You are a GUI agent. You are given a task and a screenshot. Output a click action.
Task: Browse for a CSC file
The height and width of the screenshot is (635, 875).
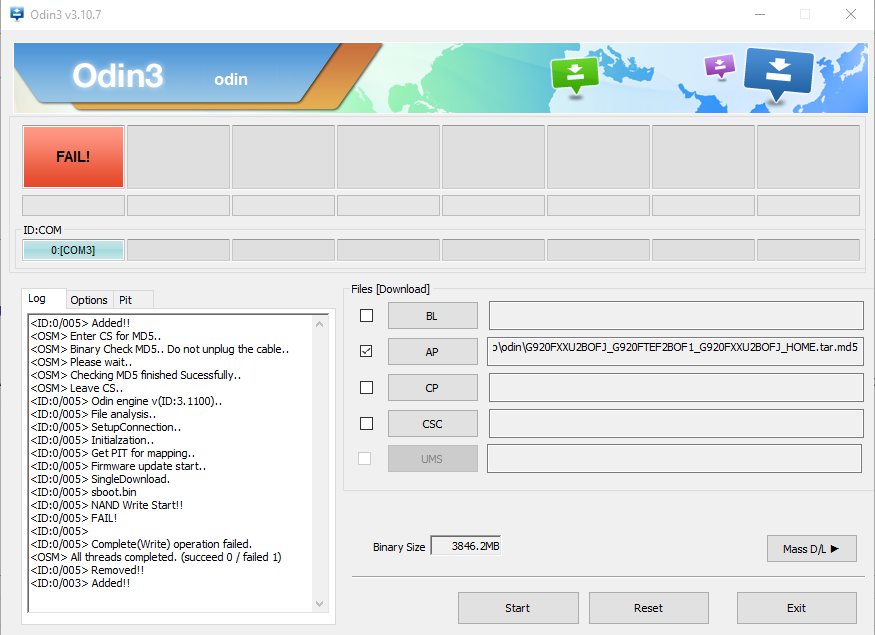click(x=432, y=424)
